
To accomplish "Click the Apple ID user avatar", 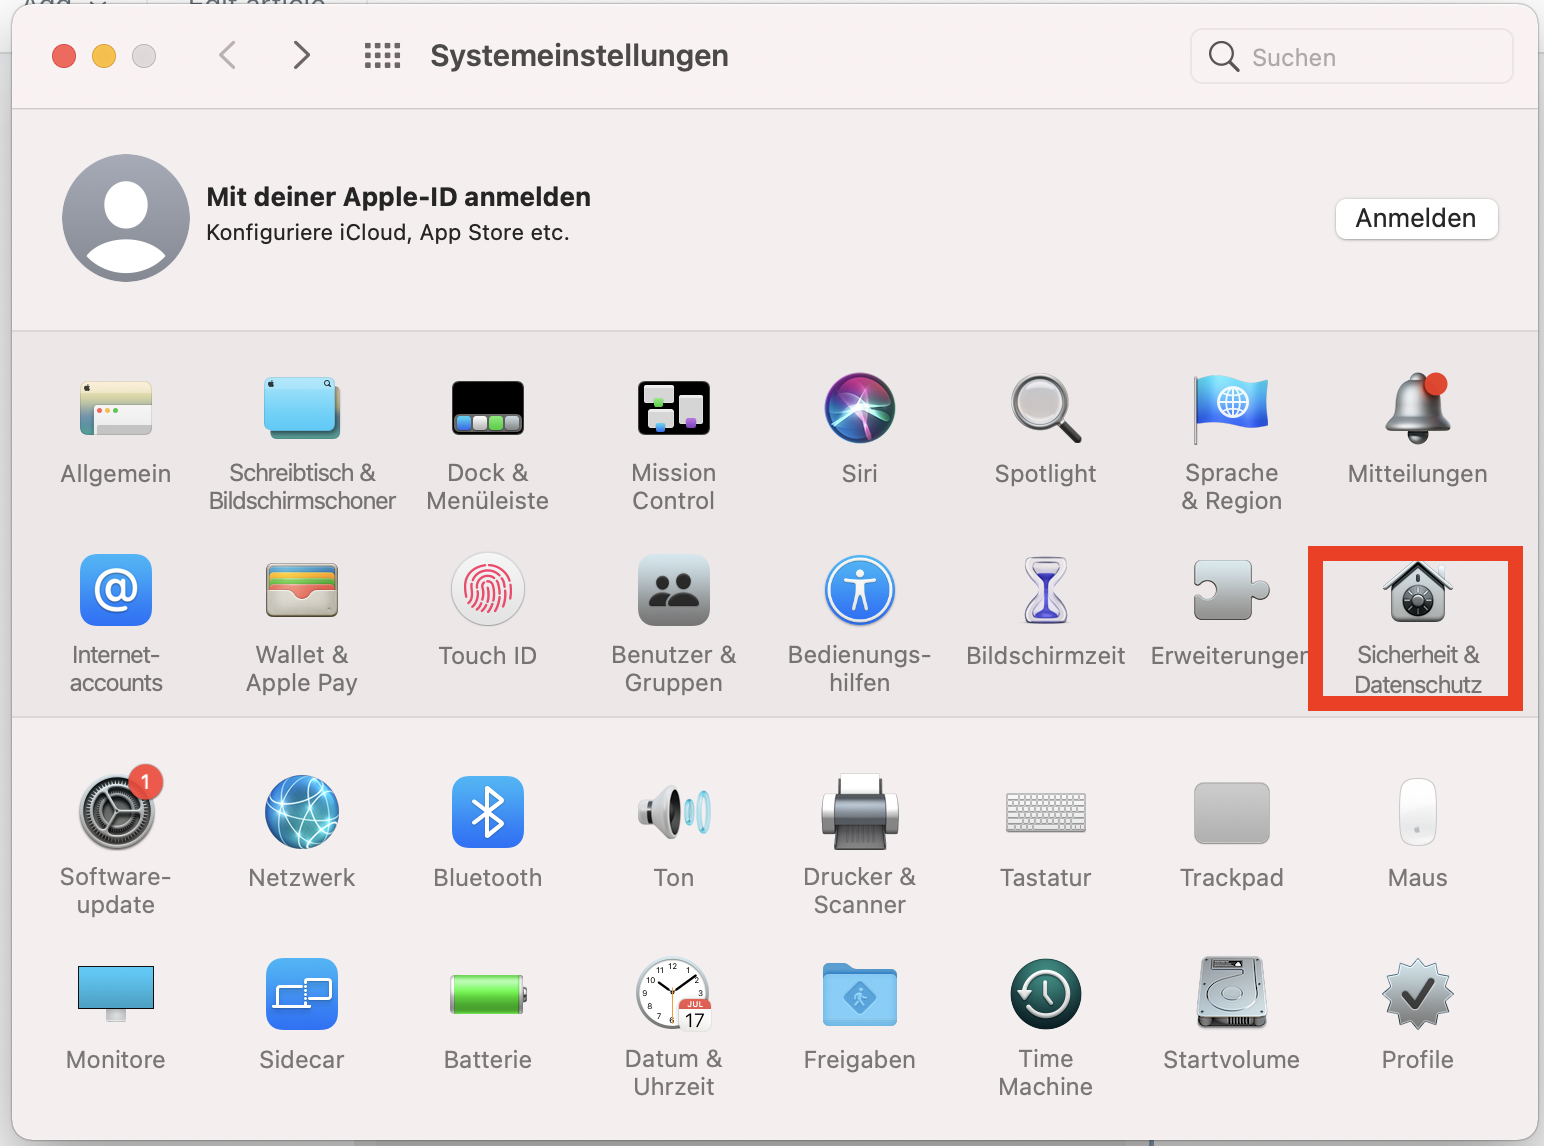I will pos(126,218).
